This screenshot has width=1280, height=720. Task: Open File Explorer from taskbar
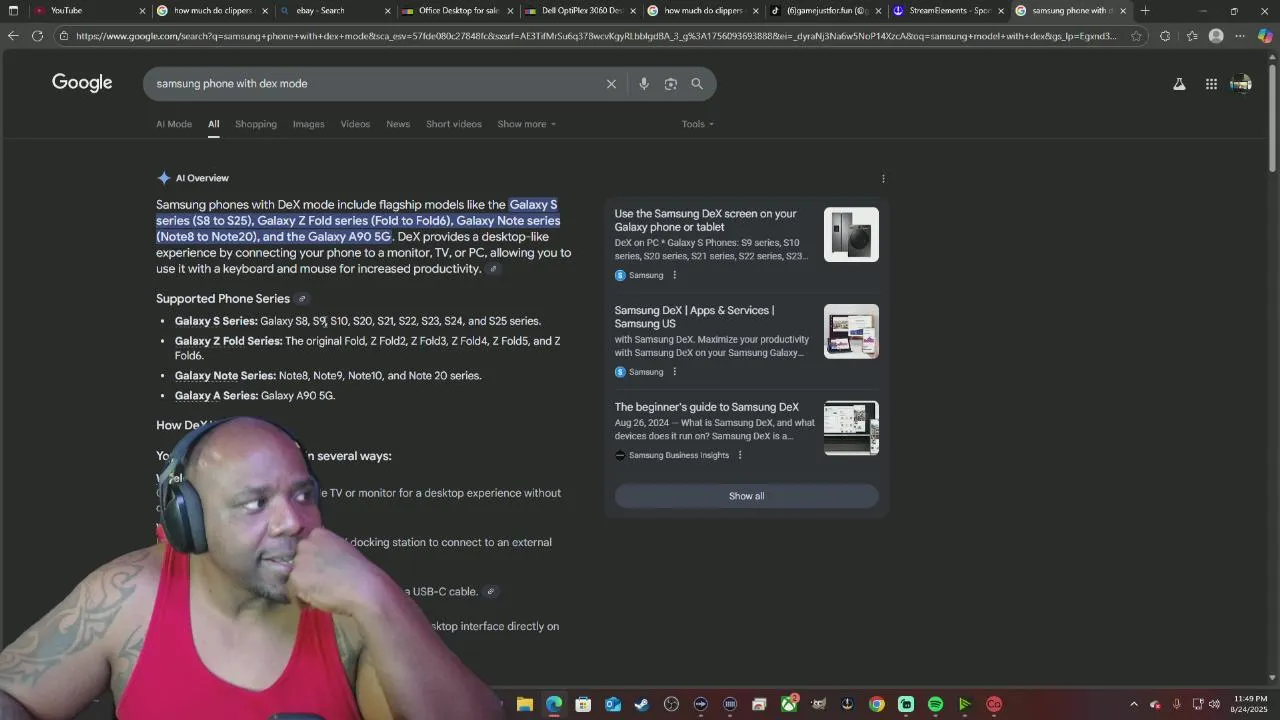pos(525,704)
